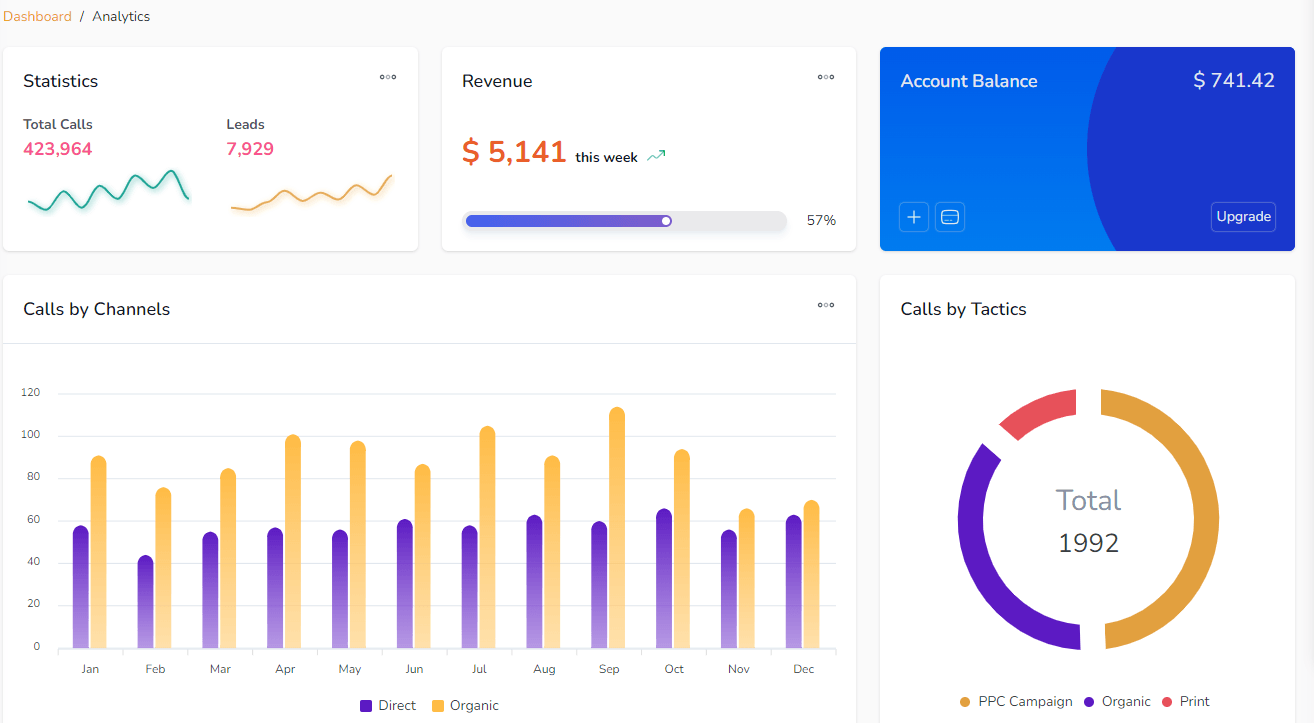Screen dimensions: 1314x723
Task: Click the Total Calls sparkline chart
Action: tap(108, 190)
